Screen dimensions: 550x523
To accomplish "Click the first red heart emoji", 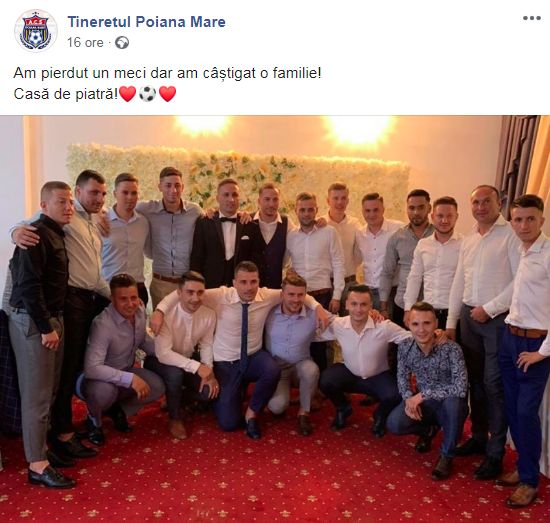I will tap(127, 94).
